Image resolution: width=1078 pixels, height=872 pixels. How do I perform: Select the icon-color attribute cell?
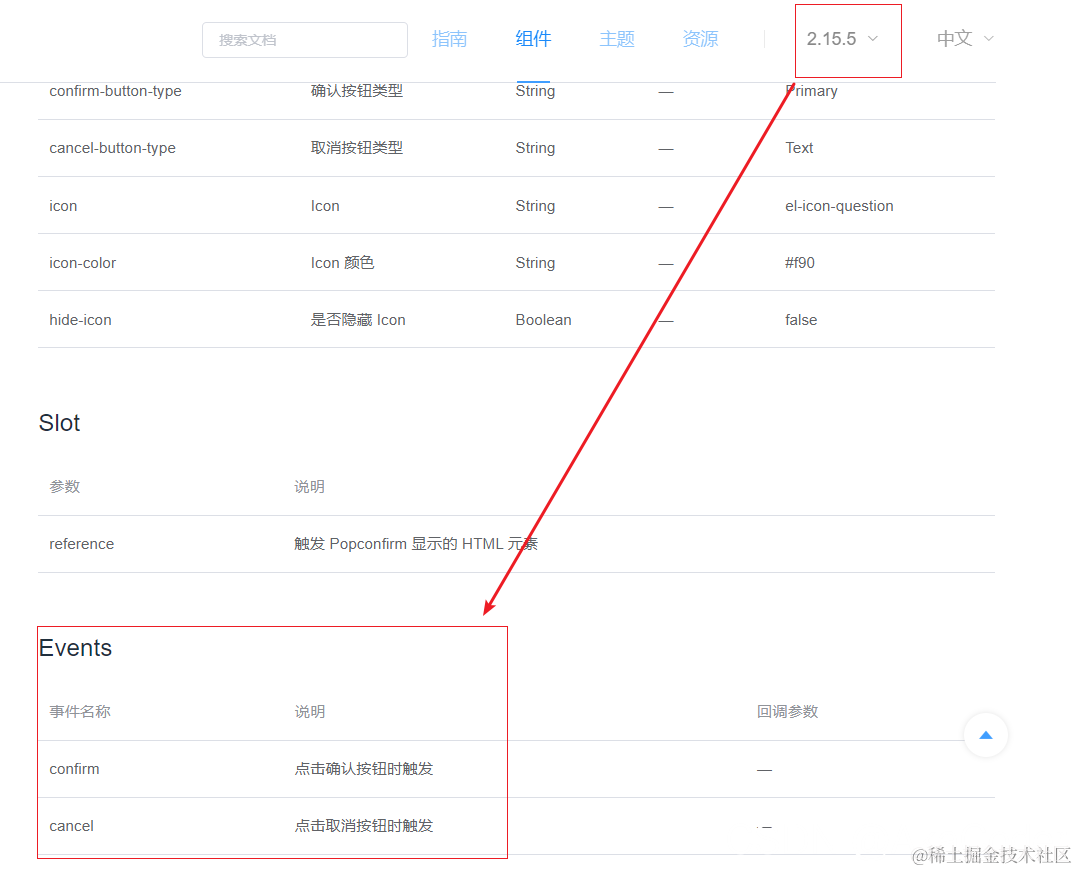[82, 263]
